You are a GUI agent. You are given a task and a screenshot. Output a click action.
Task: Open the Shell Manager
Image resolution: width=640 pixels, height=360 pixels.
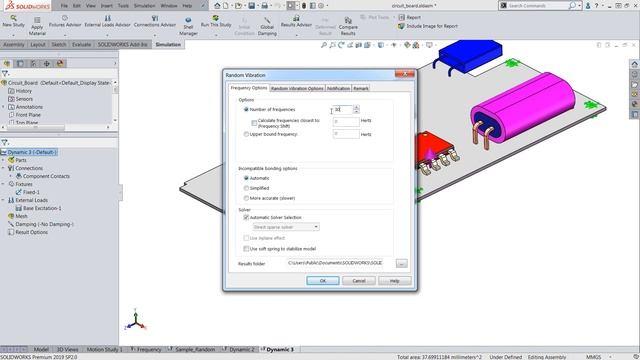coord(188,27)
